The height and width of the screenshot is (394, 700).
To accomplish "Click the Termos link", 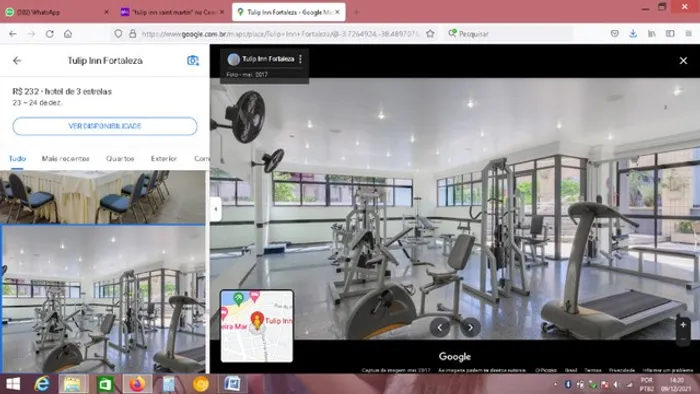I will (x=592, y=370).
